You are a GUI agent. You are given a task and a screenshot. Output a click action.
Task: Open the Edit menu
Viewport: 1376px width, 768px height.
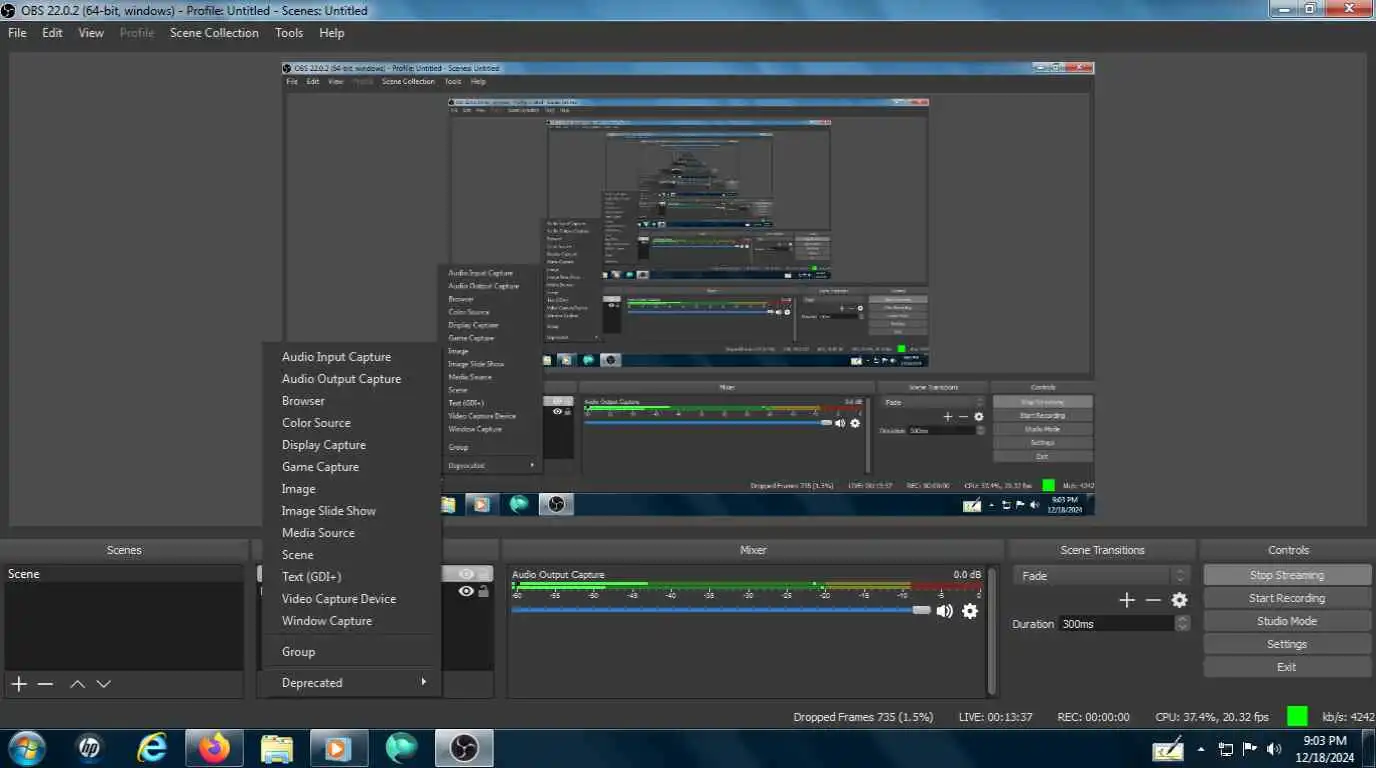(x=52, y=33)
